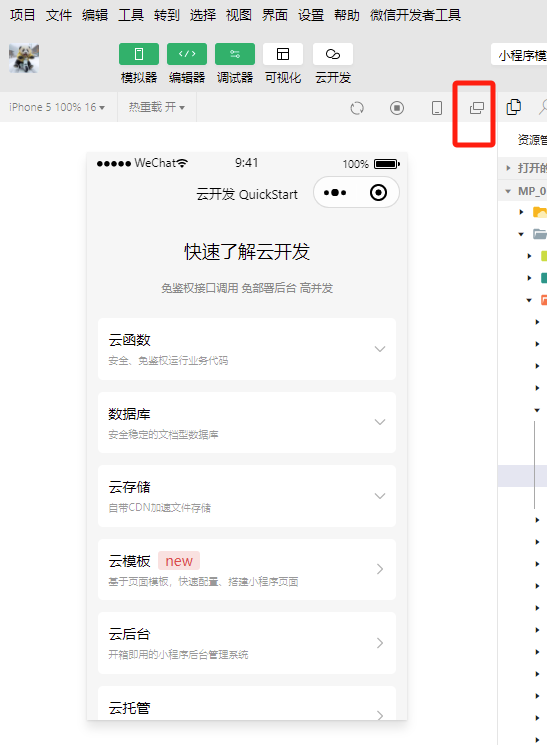Open the 视图 menu
Viewport: 547px width, 745px height.
tap(239, 15)
